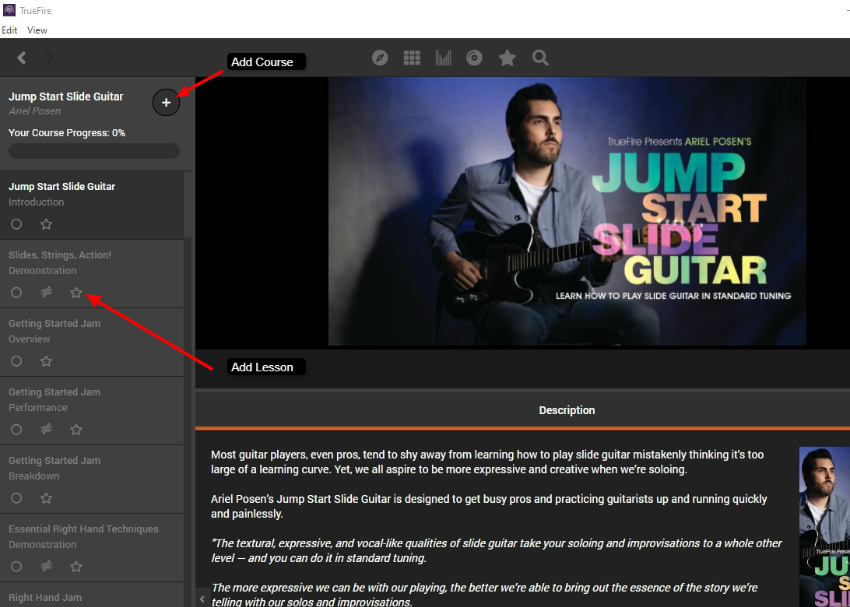850x607 pixels.
Task: Mark Slides, Strings, Action! complete circle
Action: 16,293
